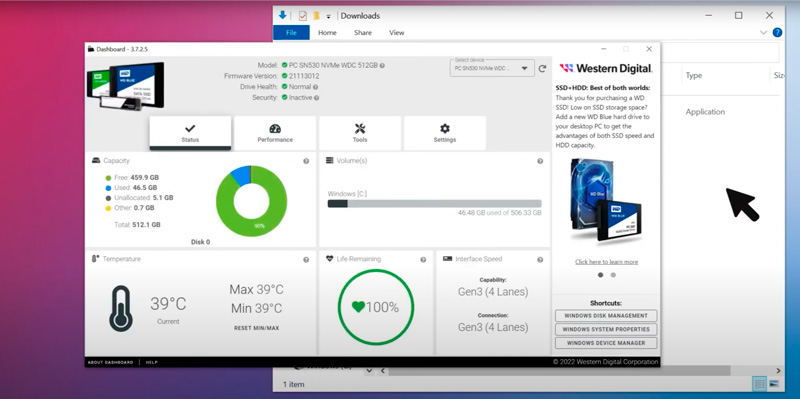Open help for the Temperature panel
The height and width of the screenshot is (399, 800).
pos(306,260)
